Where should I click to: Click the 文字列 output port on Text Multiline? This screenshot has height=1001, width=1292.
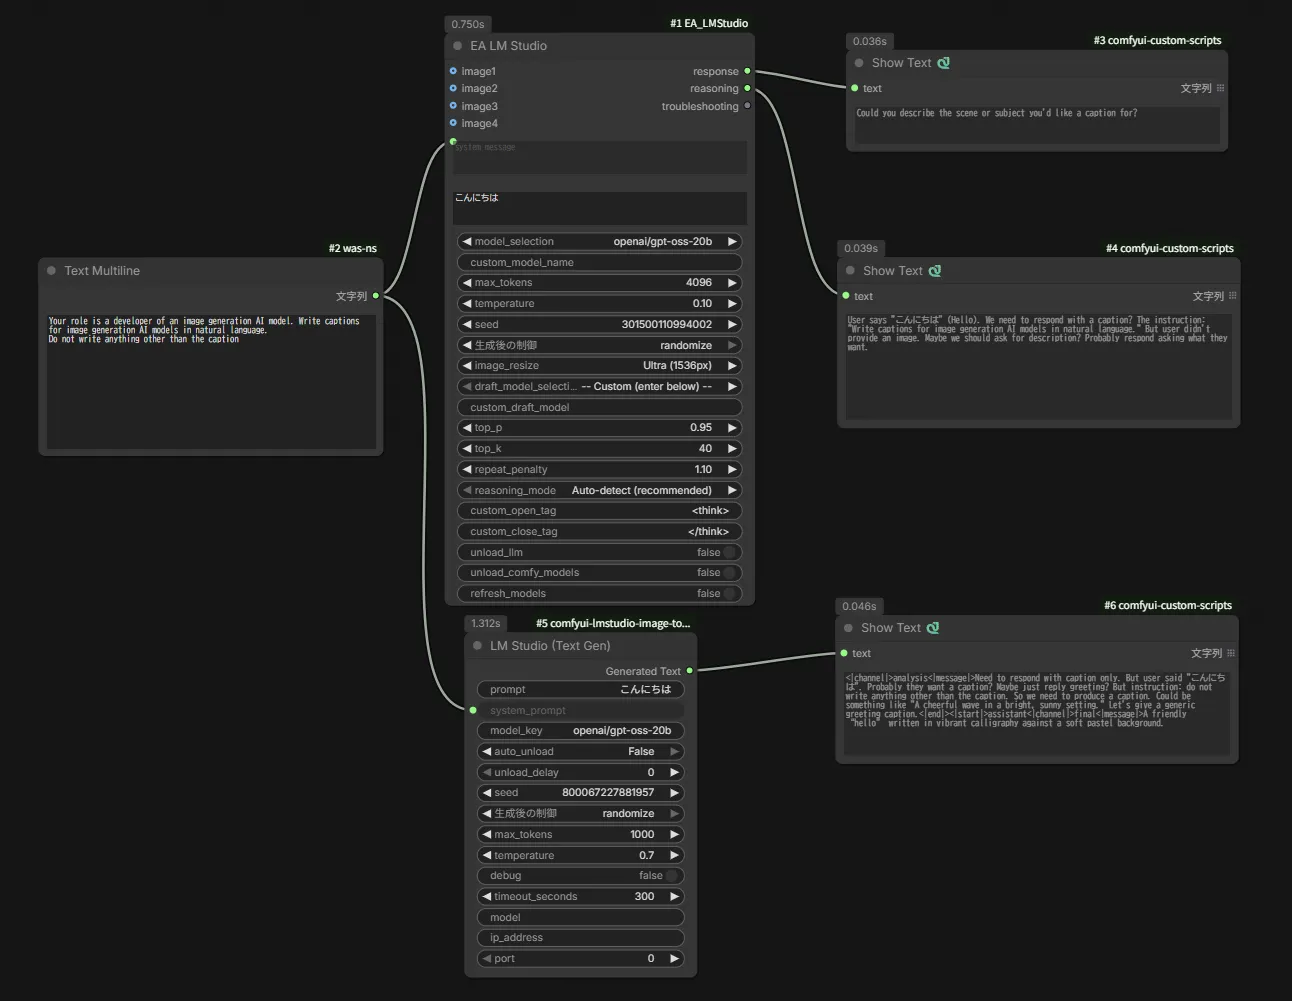point(376,296)
